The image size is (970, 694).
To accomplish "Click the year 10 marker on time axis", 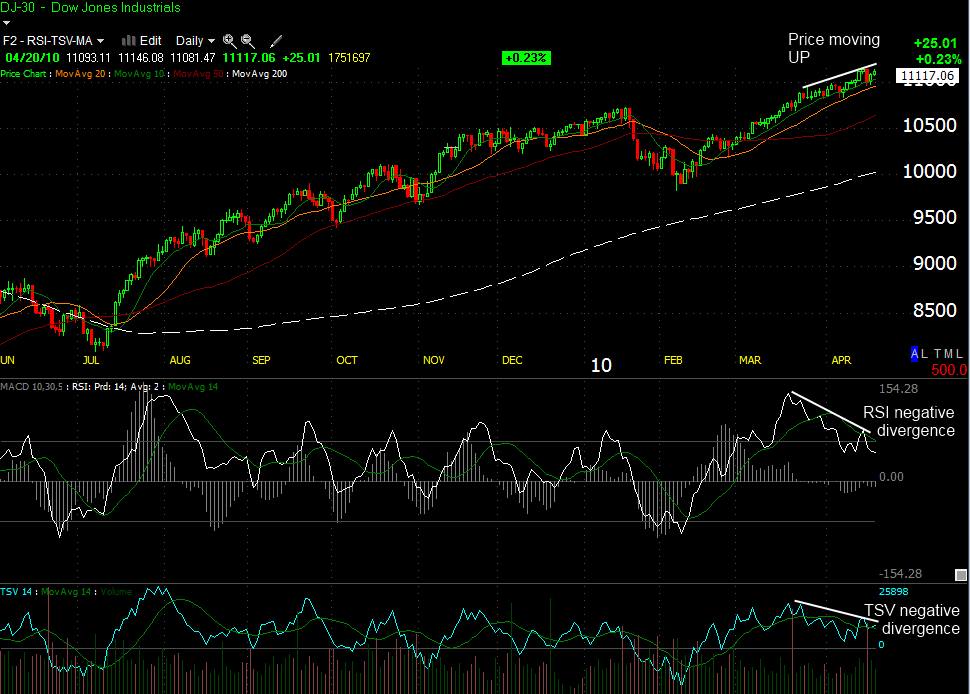I will (601, 366).
